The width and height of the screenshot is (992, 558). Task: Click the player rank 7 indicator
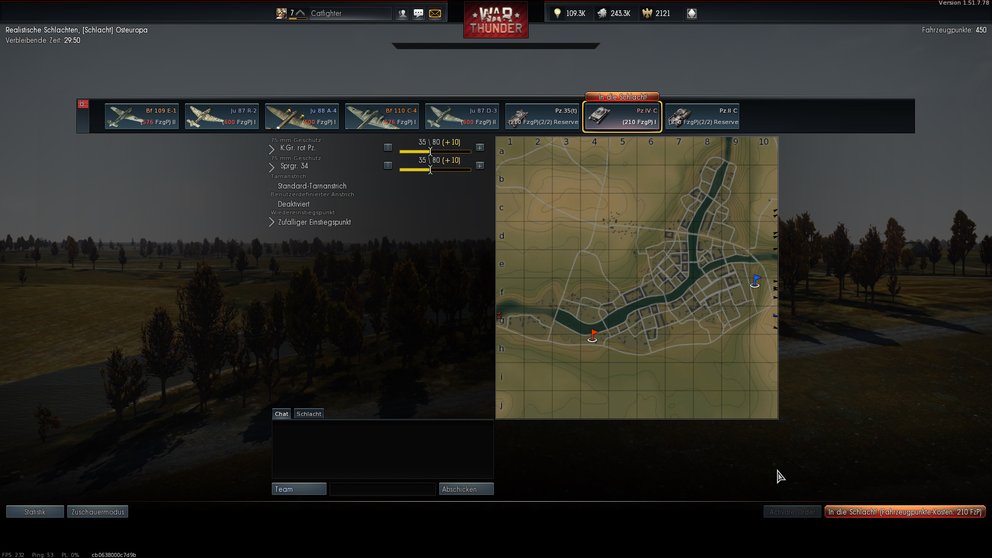[x=297, y=13]
